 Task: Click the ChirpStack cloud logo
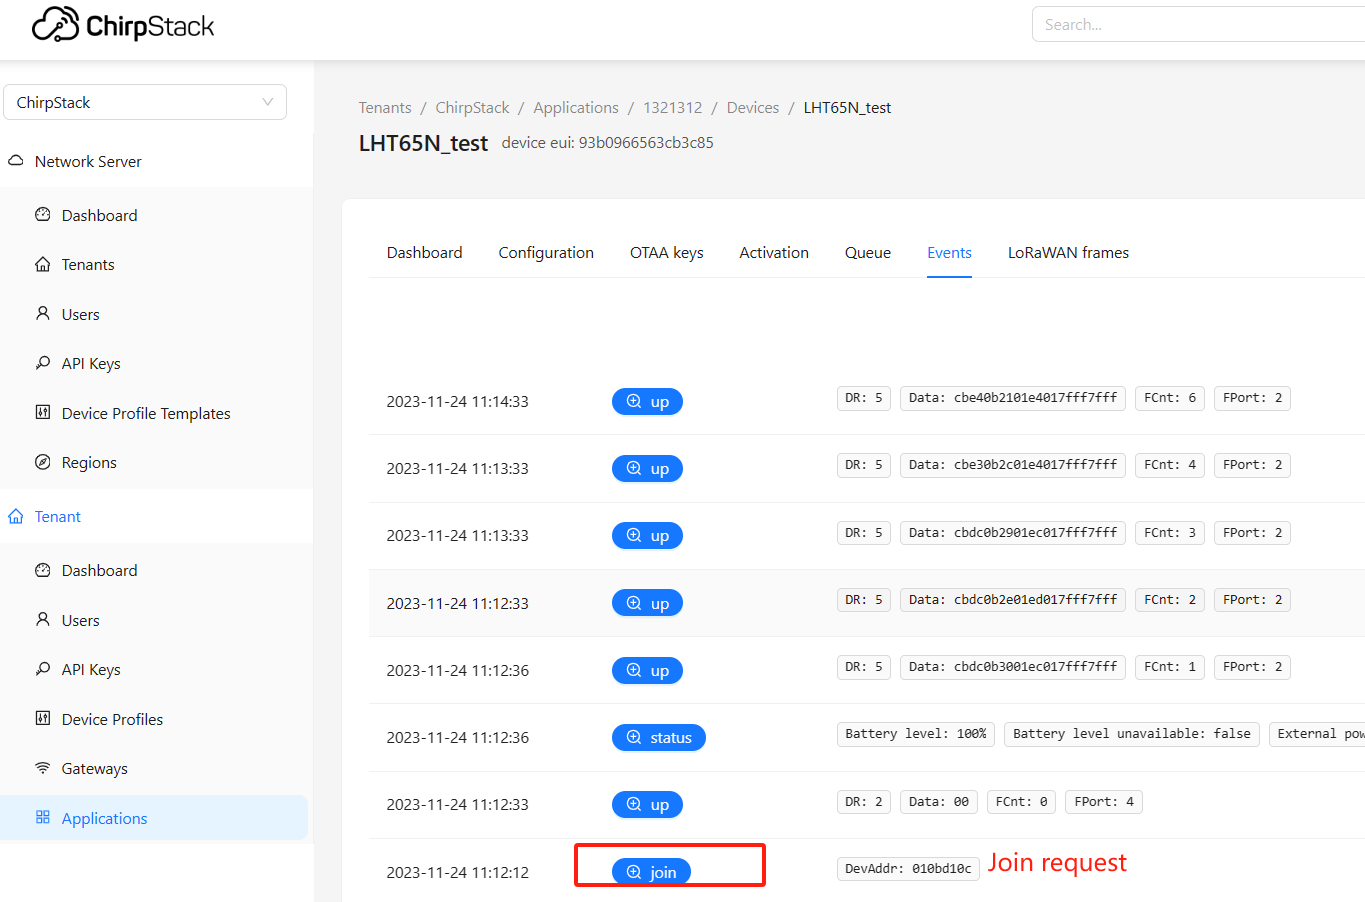[55, 24]
